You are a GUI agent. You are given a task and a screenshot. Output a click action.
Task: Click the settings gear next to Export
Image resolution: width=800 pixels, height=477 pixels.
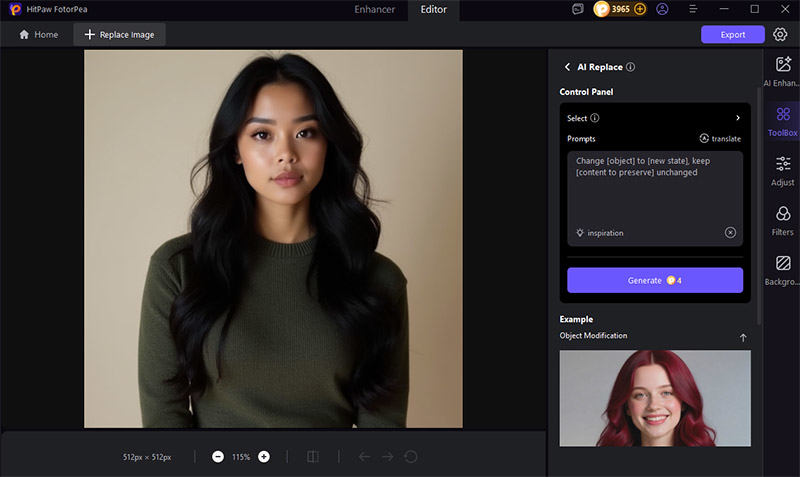780,35
